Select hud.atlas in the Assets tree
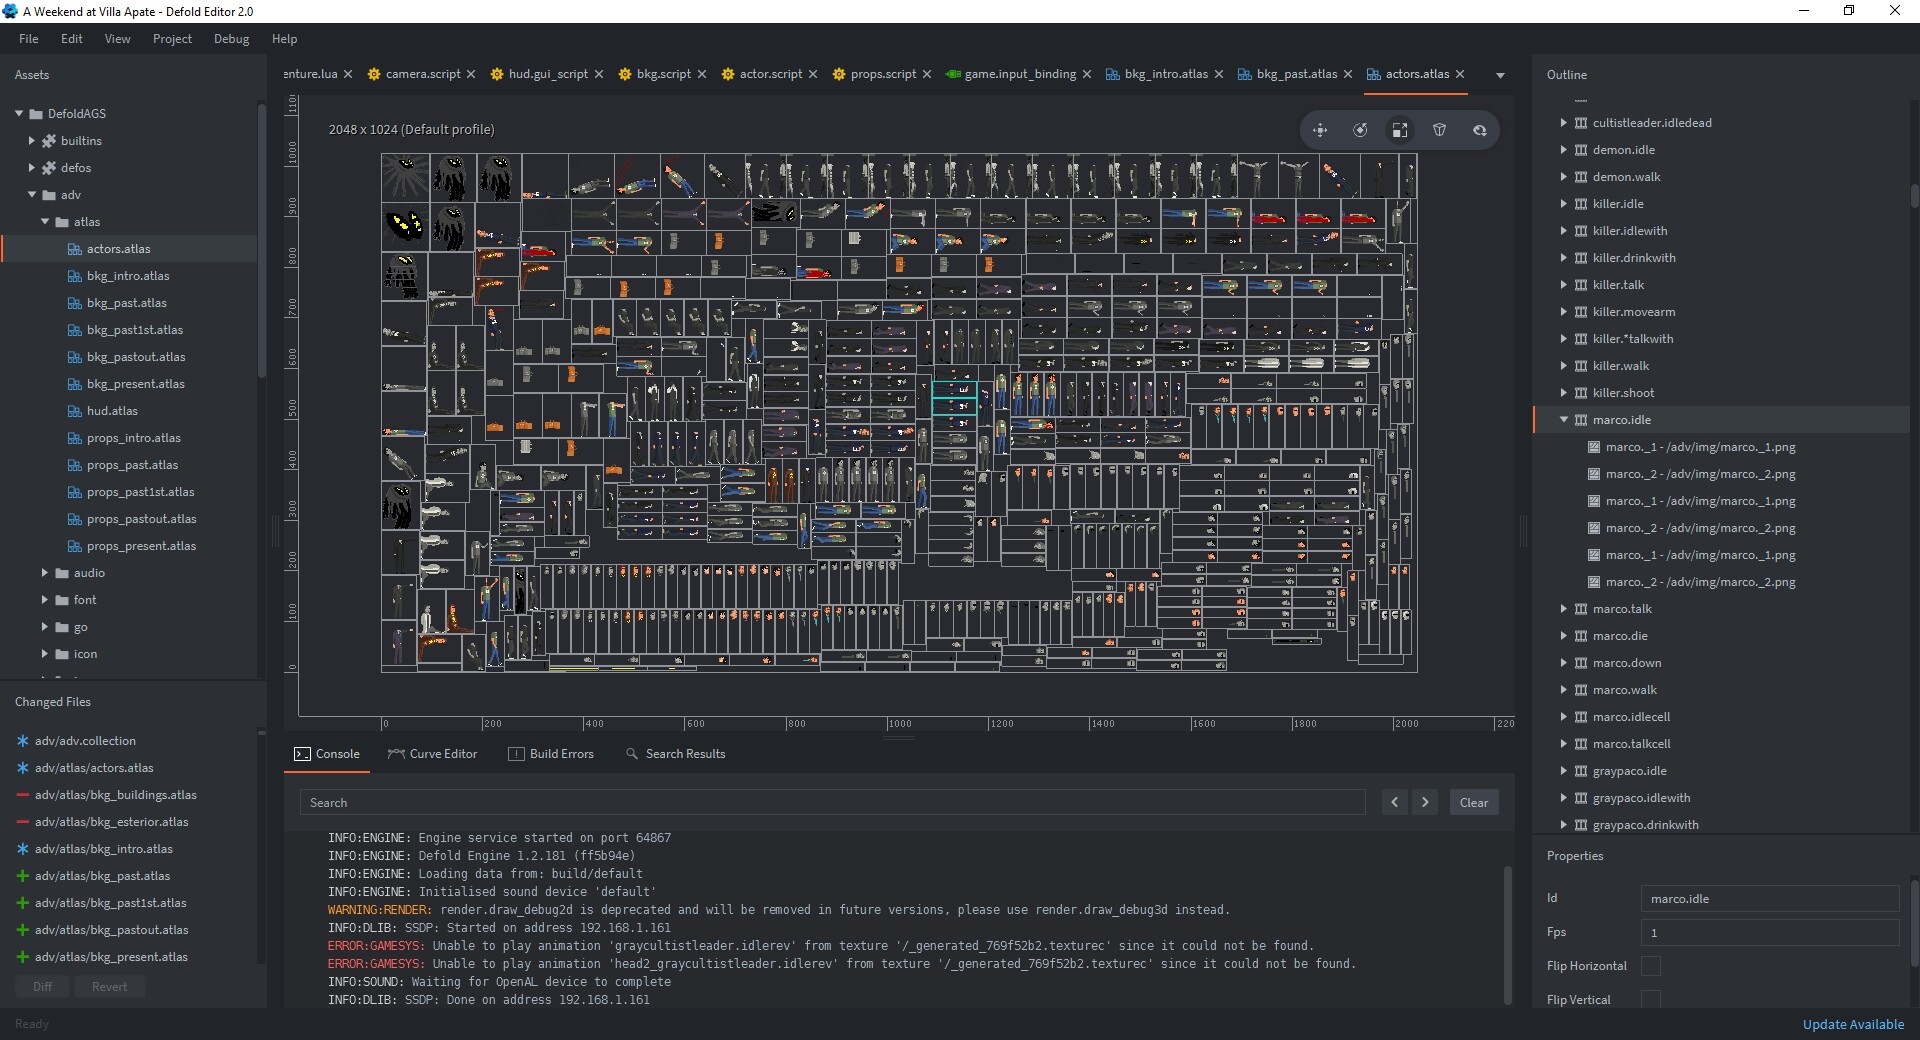 click(x=112, y=411)
